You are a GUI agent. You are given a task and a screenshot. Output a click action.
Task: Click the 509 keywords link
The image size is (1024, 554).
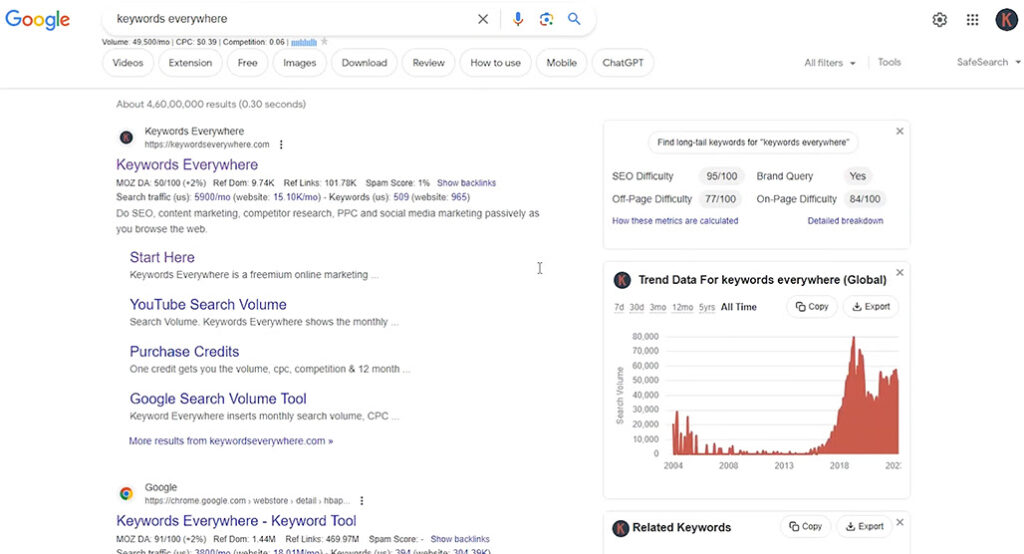(x=401, y=197)
